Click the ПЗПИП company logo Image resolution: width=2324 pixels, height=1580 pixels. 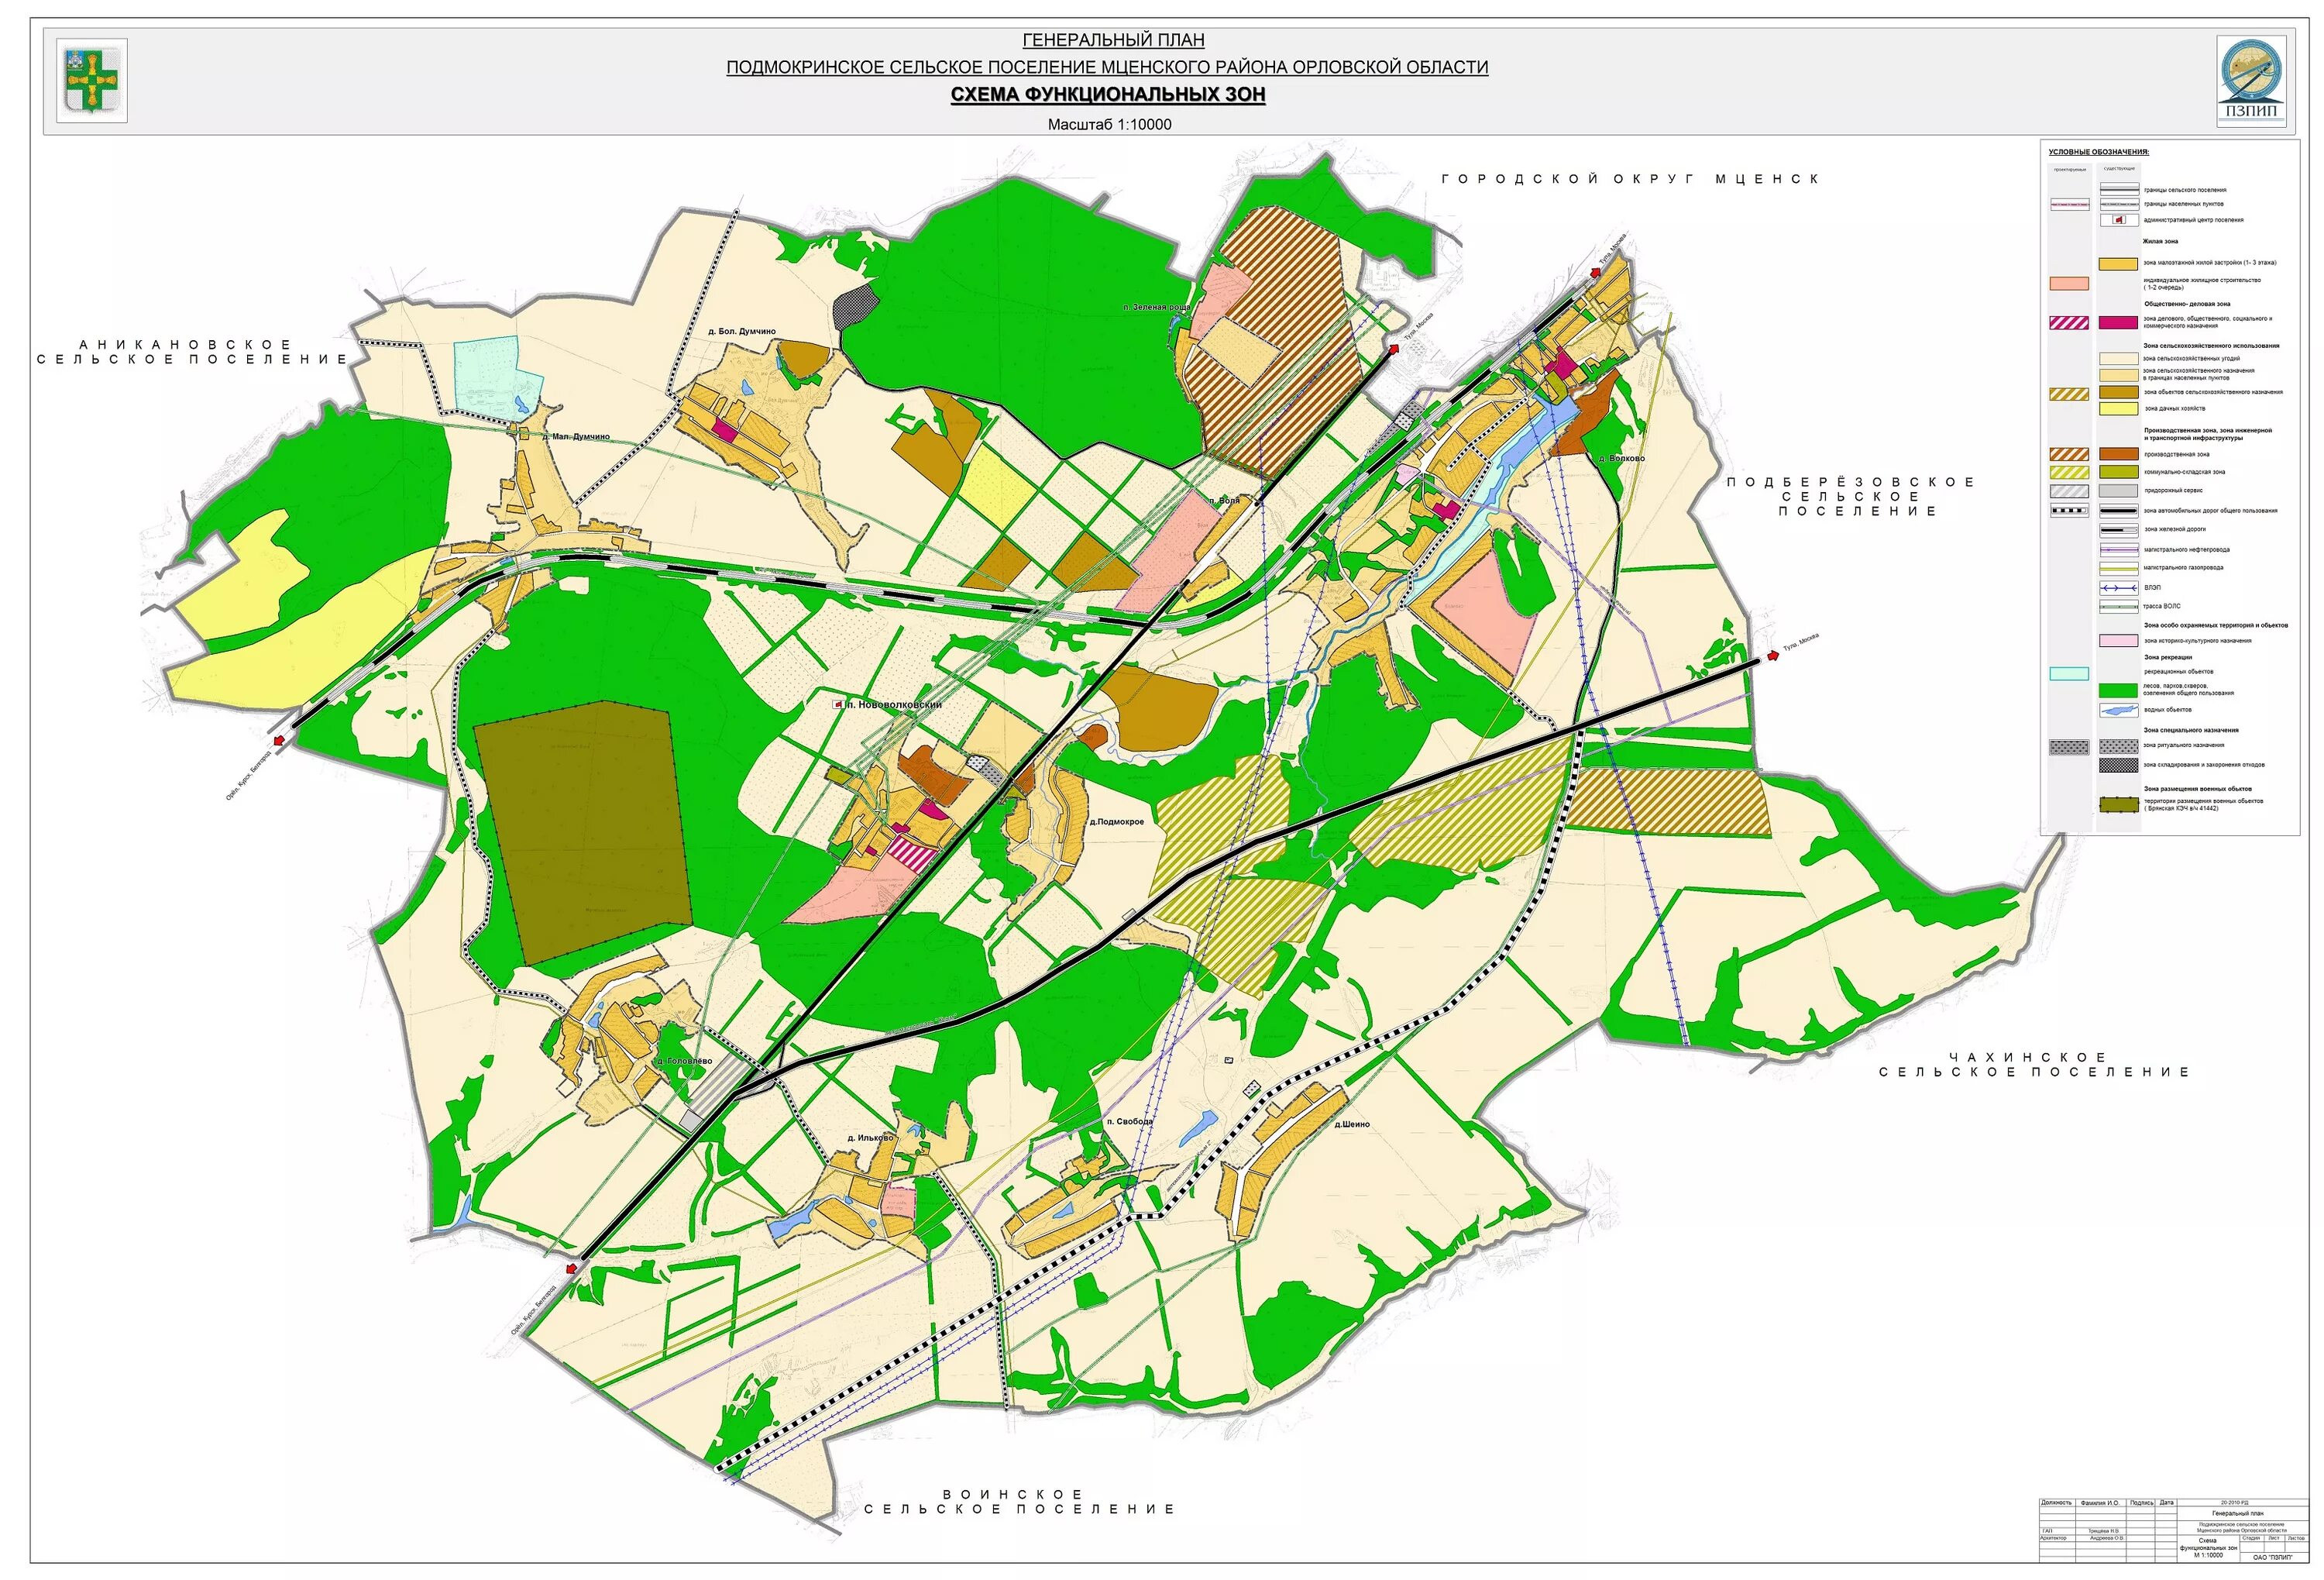[x=2251, y=81]
